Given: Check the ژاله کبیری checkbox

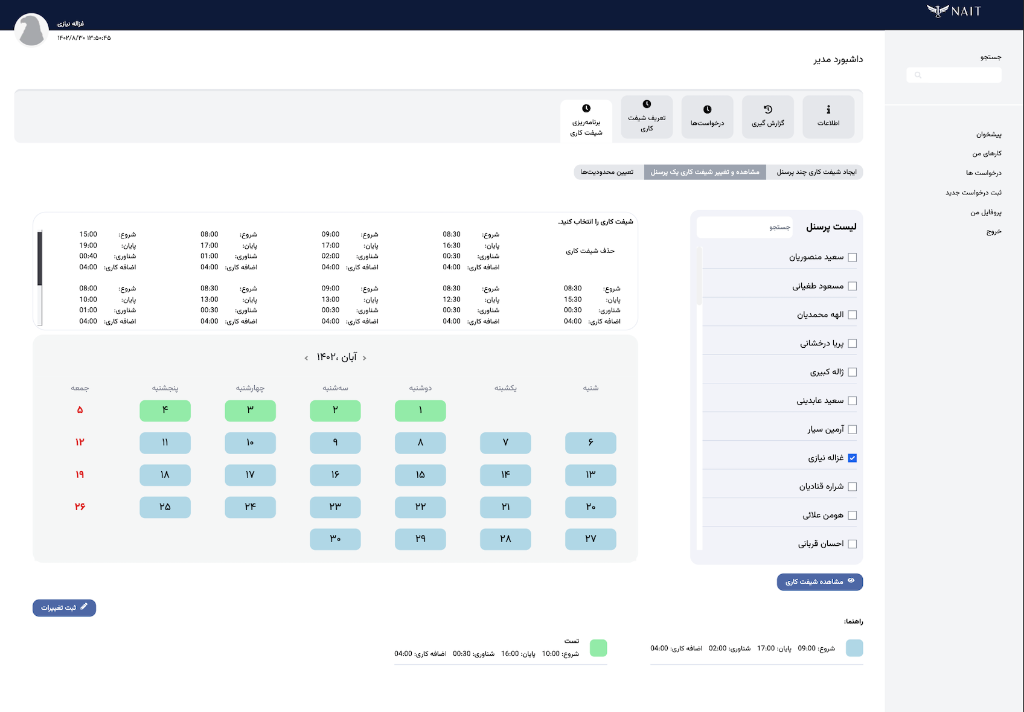Looking at the screenshot, I should (852, 372).
